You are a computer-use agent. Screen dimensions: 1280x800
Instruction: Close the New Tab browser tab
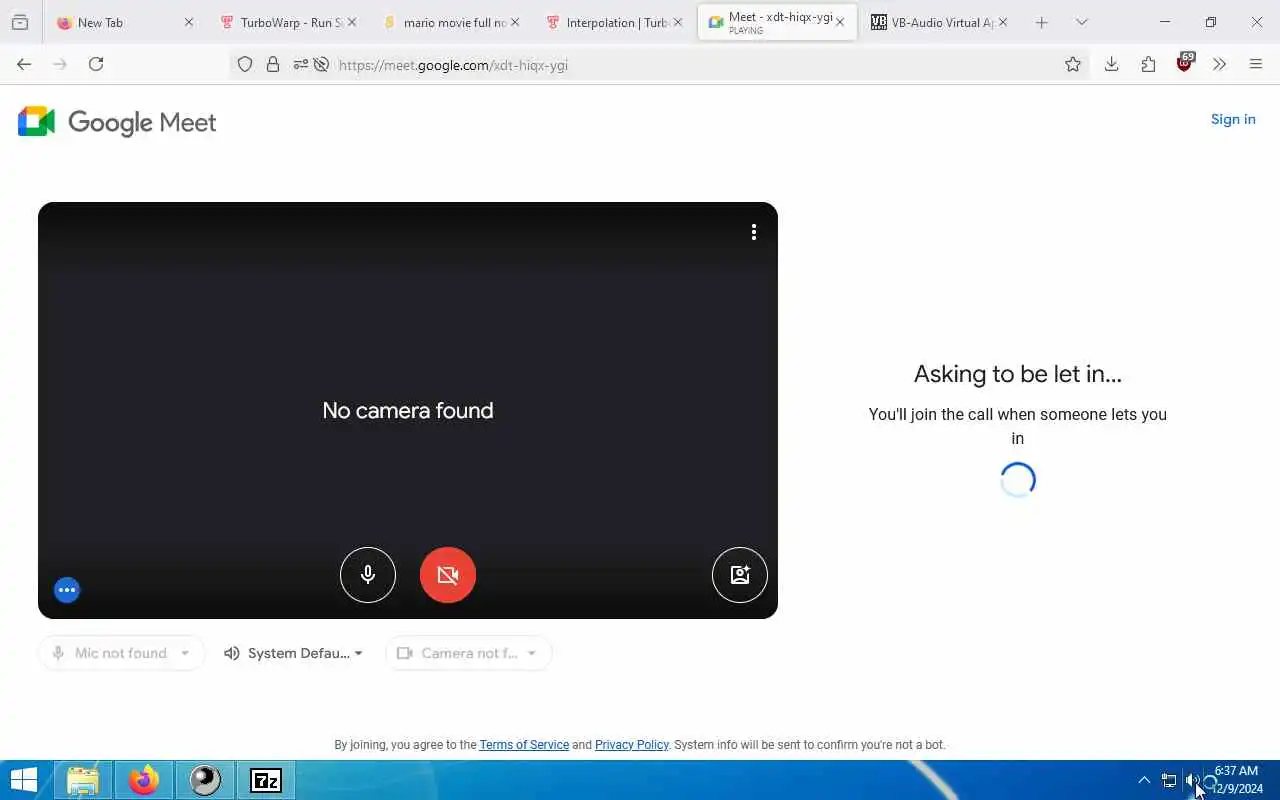click(188, 22)
